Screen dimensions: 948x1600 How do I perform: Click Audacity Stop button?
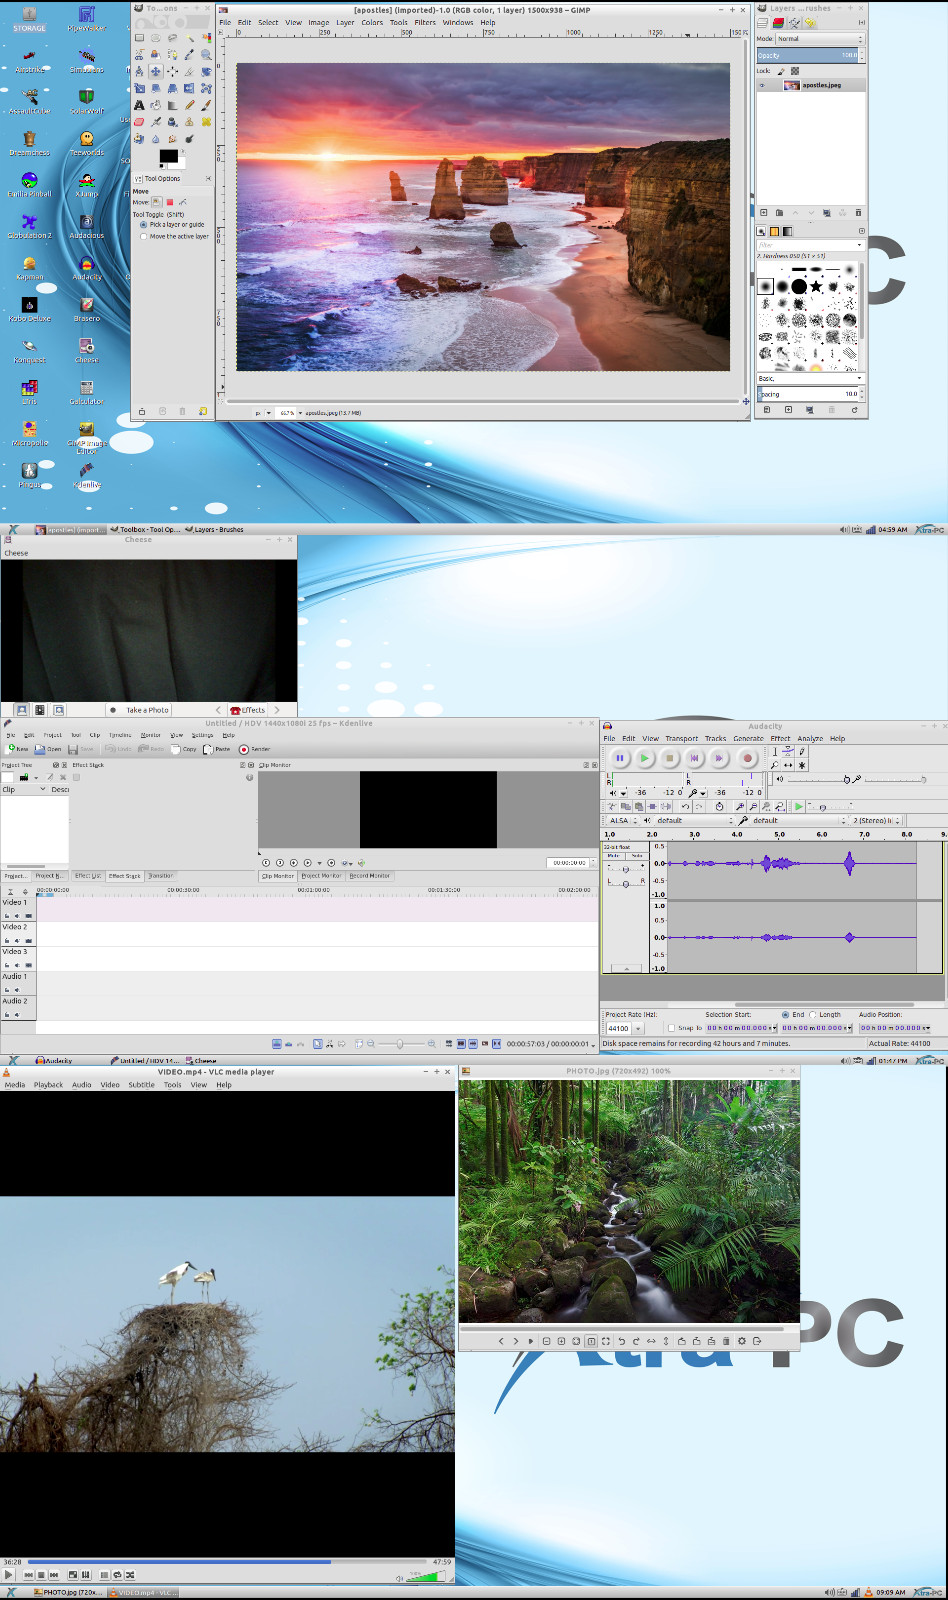pyautogui.click(x=670, y=758)
